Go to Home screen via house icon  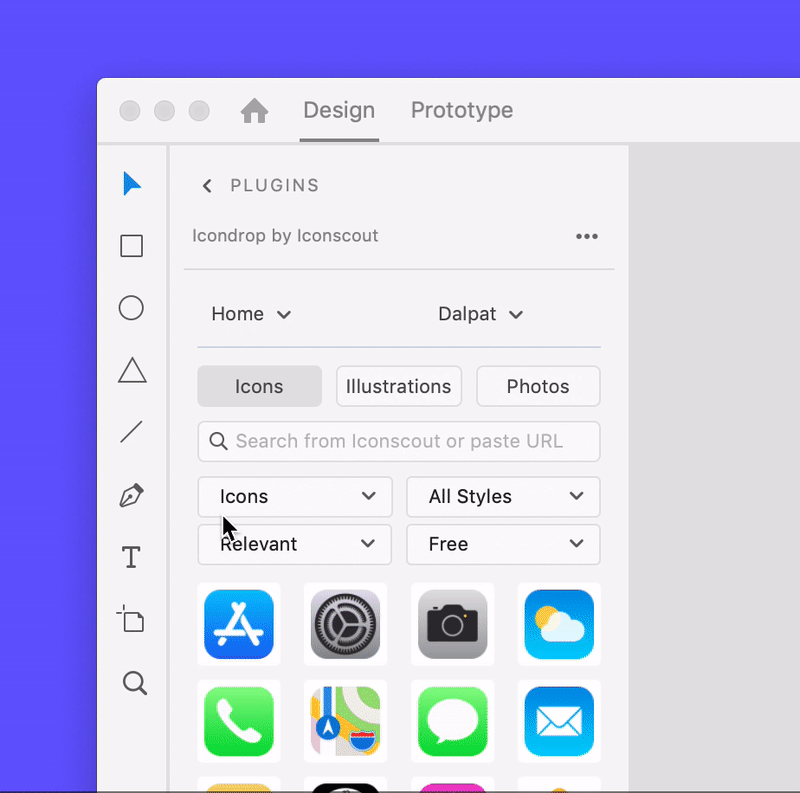254,111
